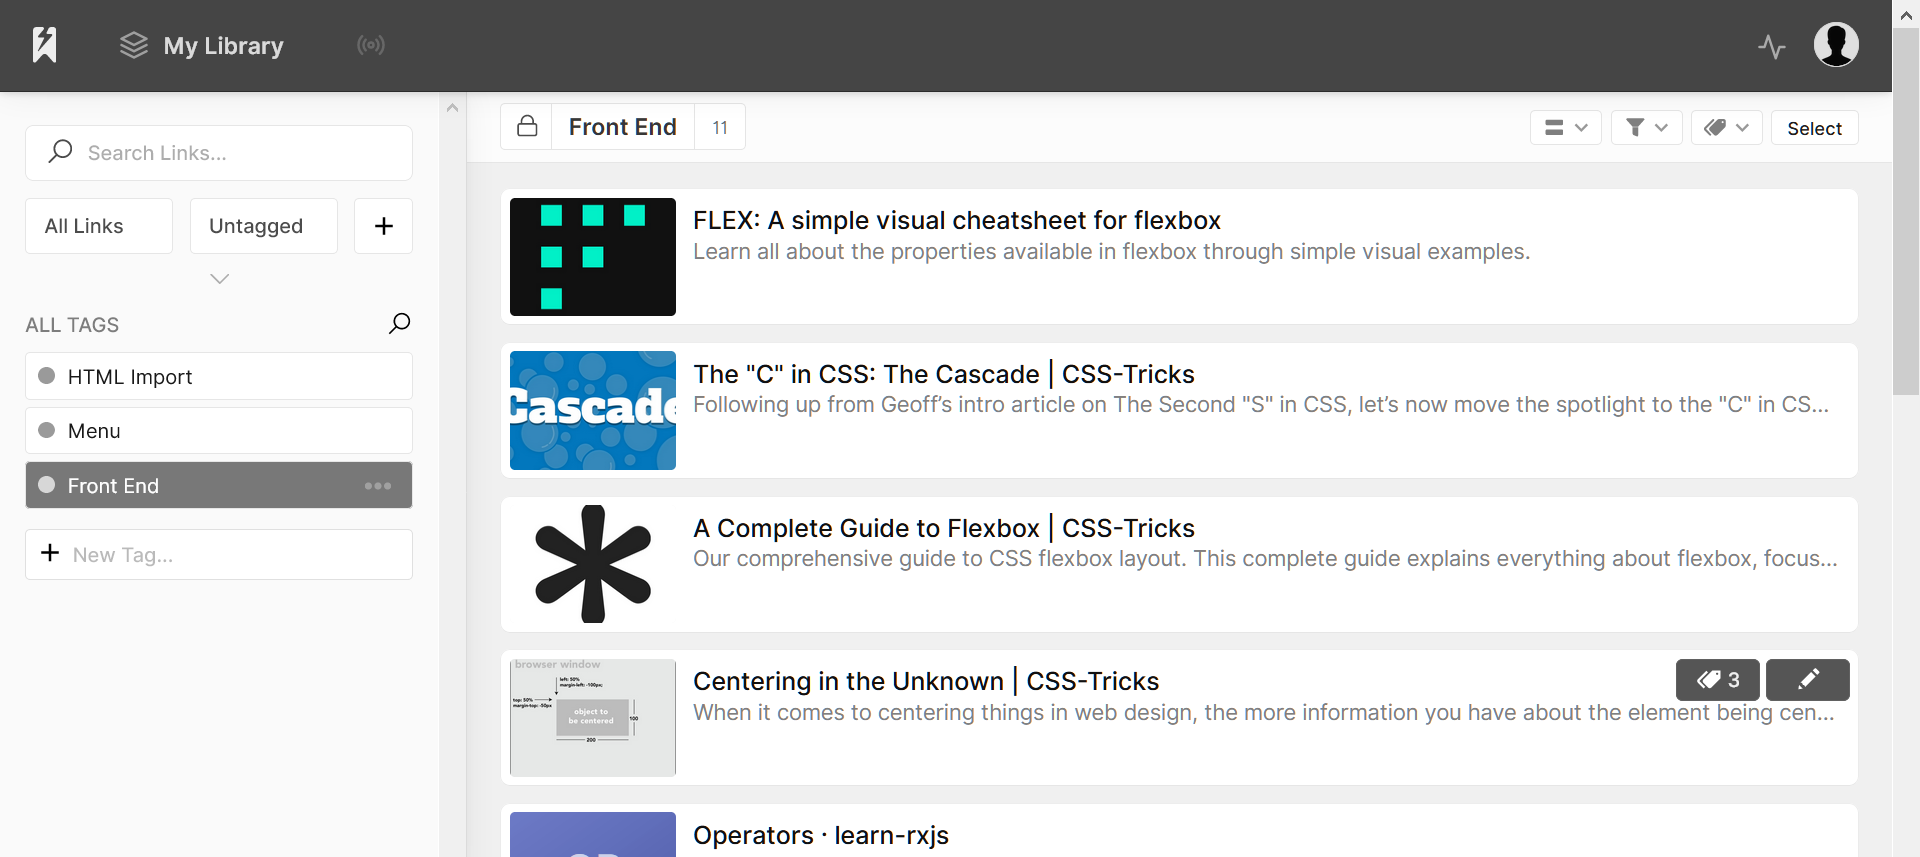
Task: Open the tags filter dropdown
Action: pos(1727,128)
